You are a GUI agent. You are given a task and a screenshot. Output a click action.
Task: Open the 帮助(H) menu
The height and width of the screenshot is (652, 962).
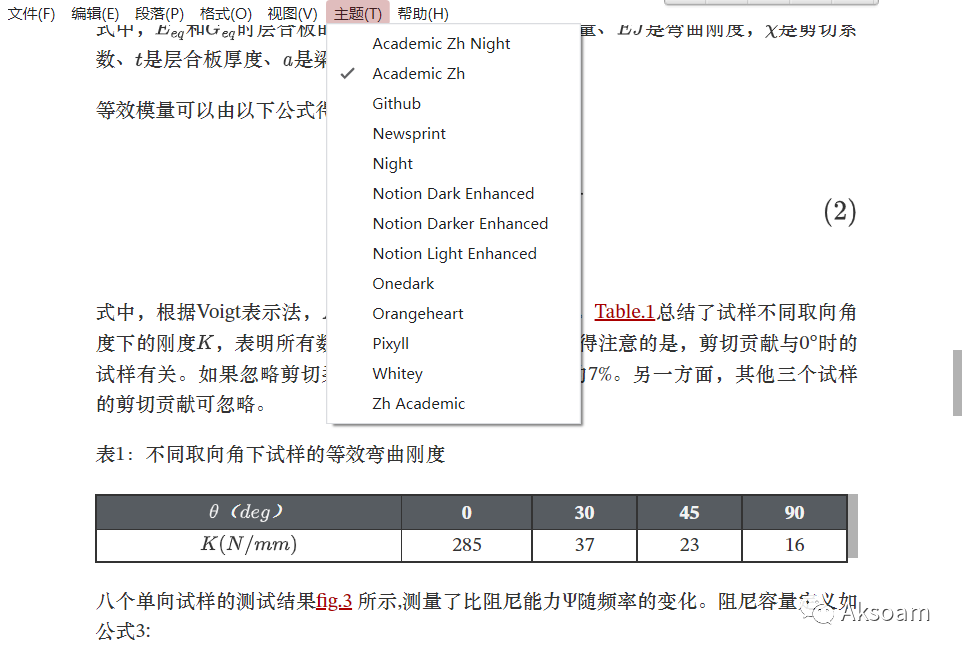[x=420, y=14]
